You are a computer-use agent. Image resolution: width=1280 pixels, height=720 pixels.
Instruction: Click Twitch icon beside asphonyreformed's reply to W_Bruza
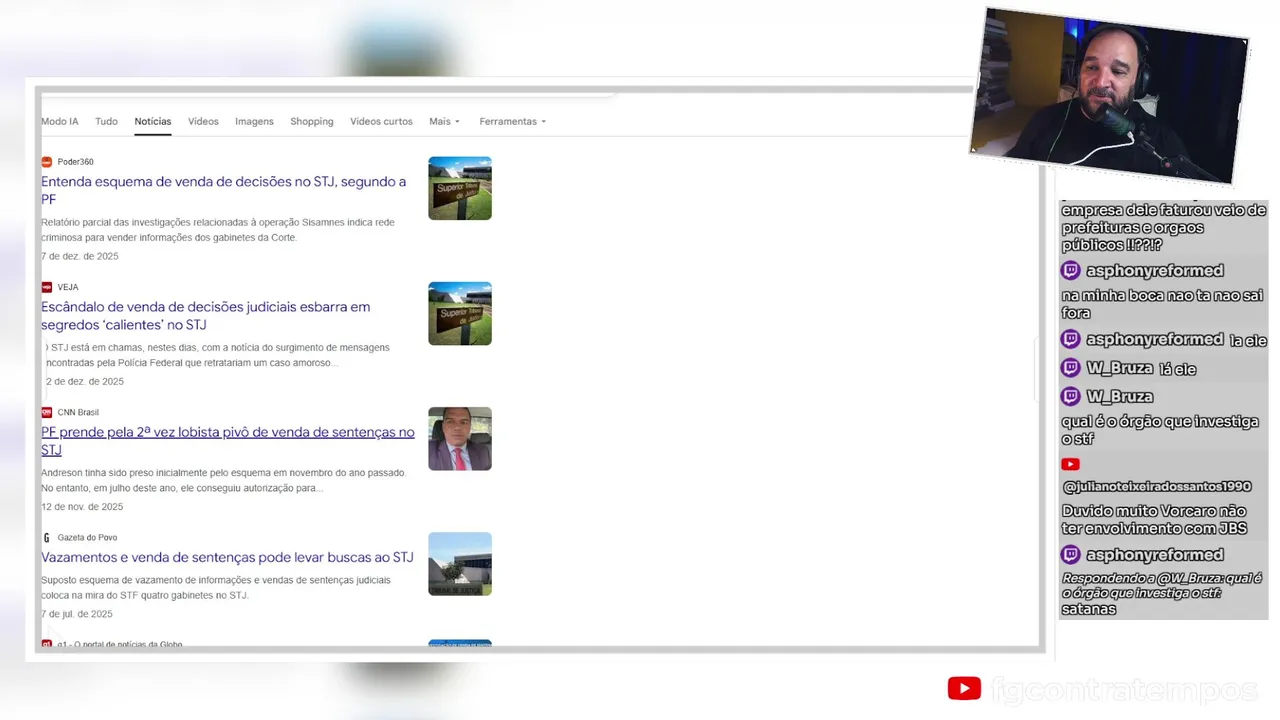click(x=1071, y=554)
